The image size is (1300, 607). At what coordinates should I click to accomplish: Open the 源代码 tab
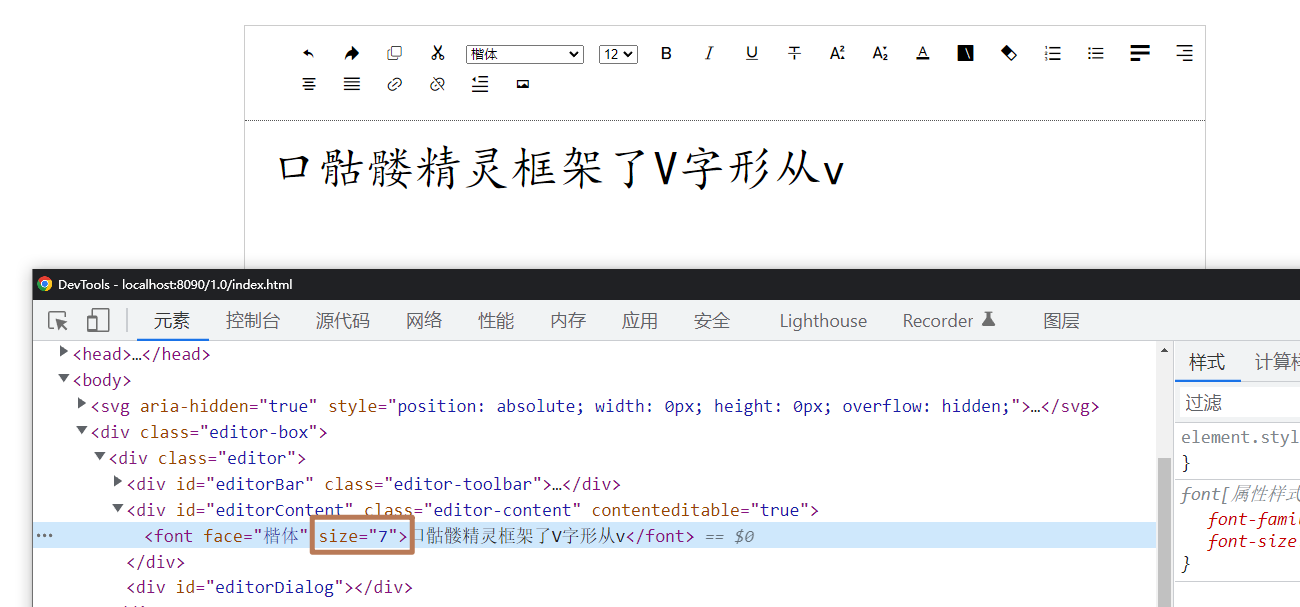(x=343, y=321)
